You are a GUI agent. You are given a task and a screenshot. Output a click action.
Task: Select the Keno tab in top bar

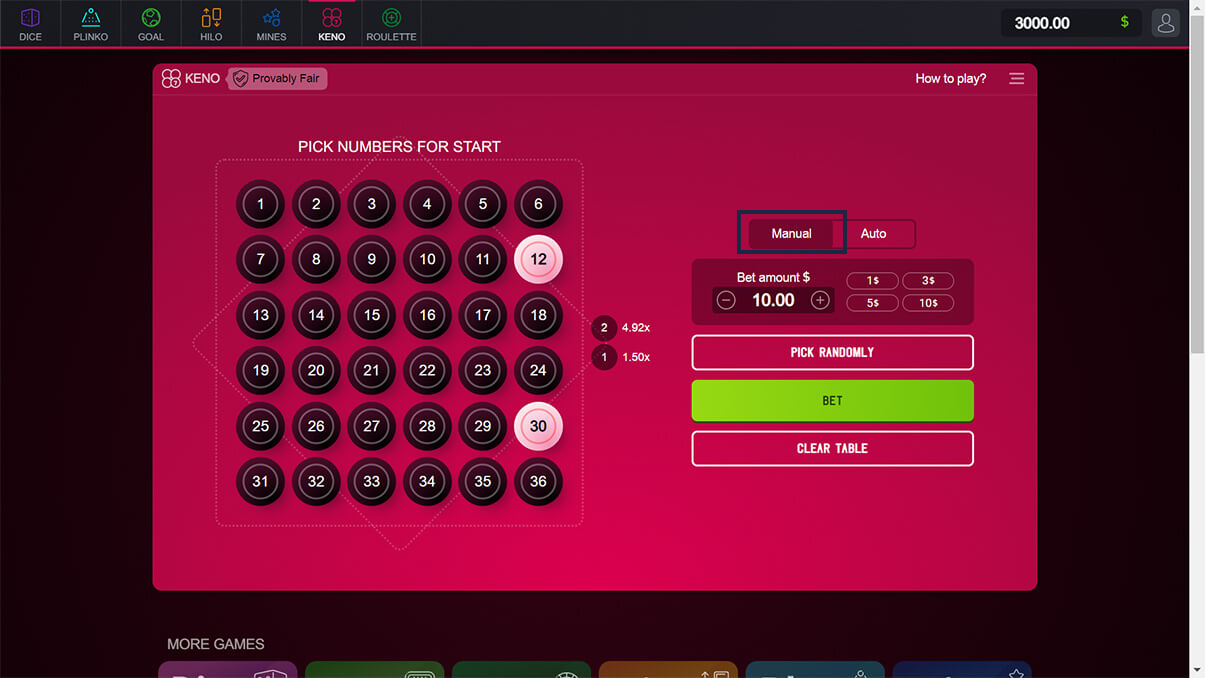[331, 23]
